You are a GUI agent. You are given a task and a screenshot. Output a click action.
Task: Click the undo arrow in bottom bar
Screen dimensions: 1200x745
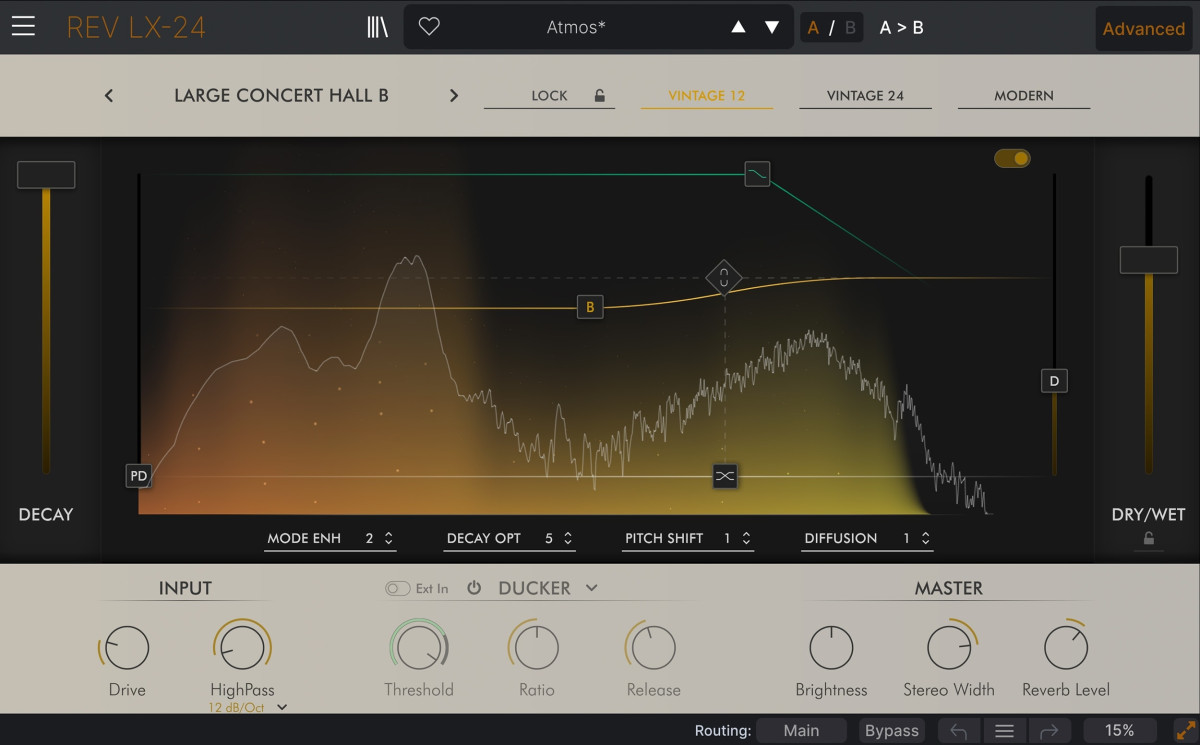[958, 731]
